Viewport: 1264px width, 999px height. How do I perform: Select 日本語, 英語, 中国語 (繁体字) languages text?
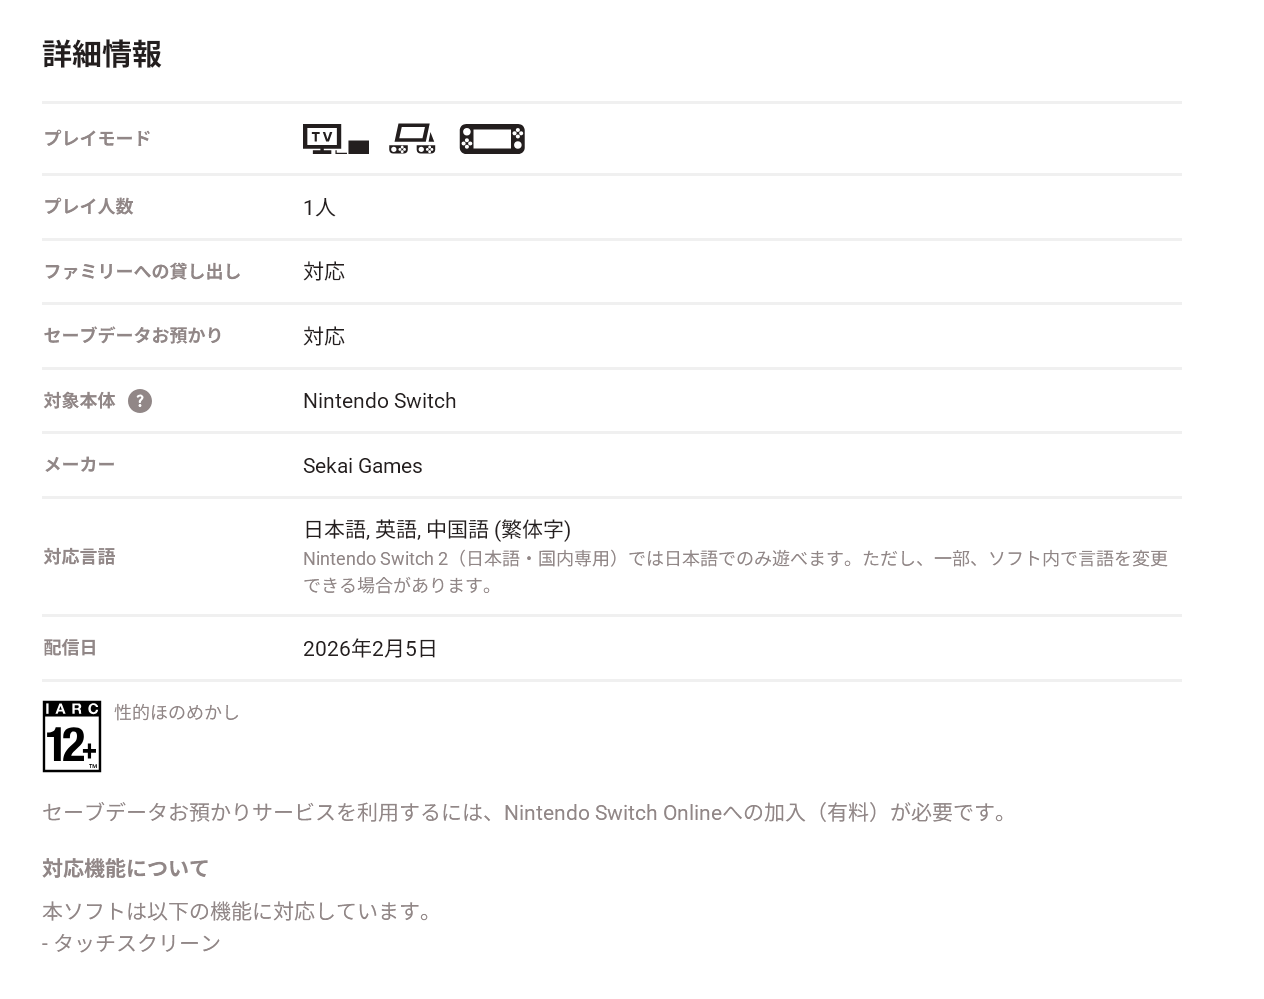pos(437,529)
